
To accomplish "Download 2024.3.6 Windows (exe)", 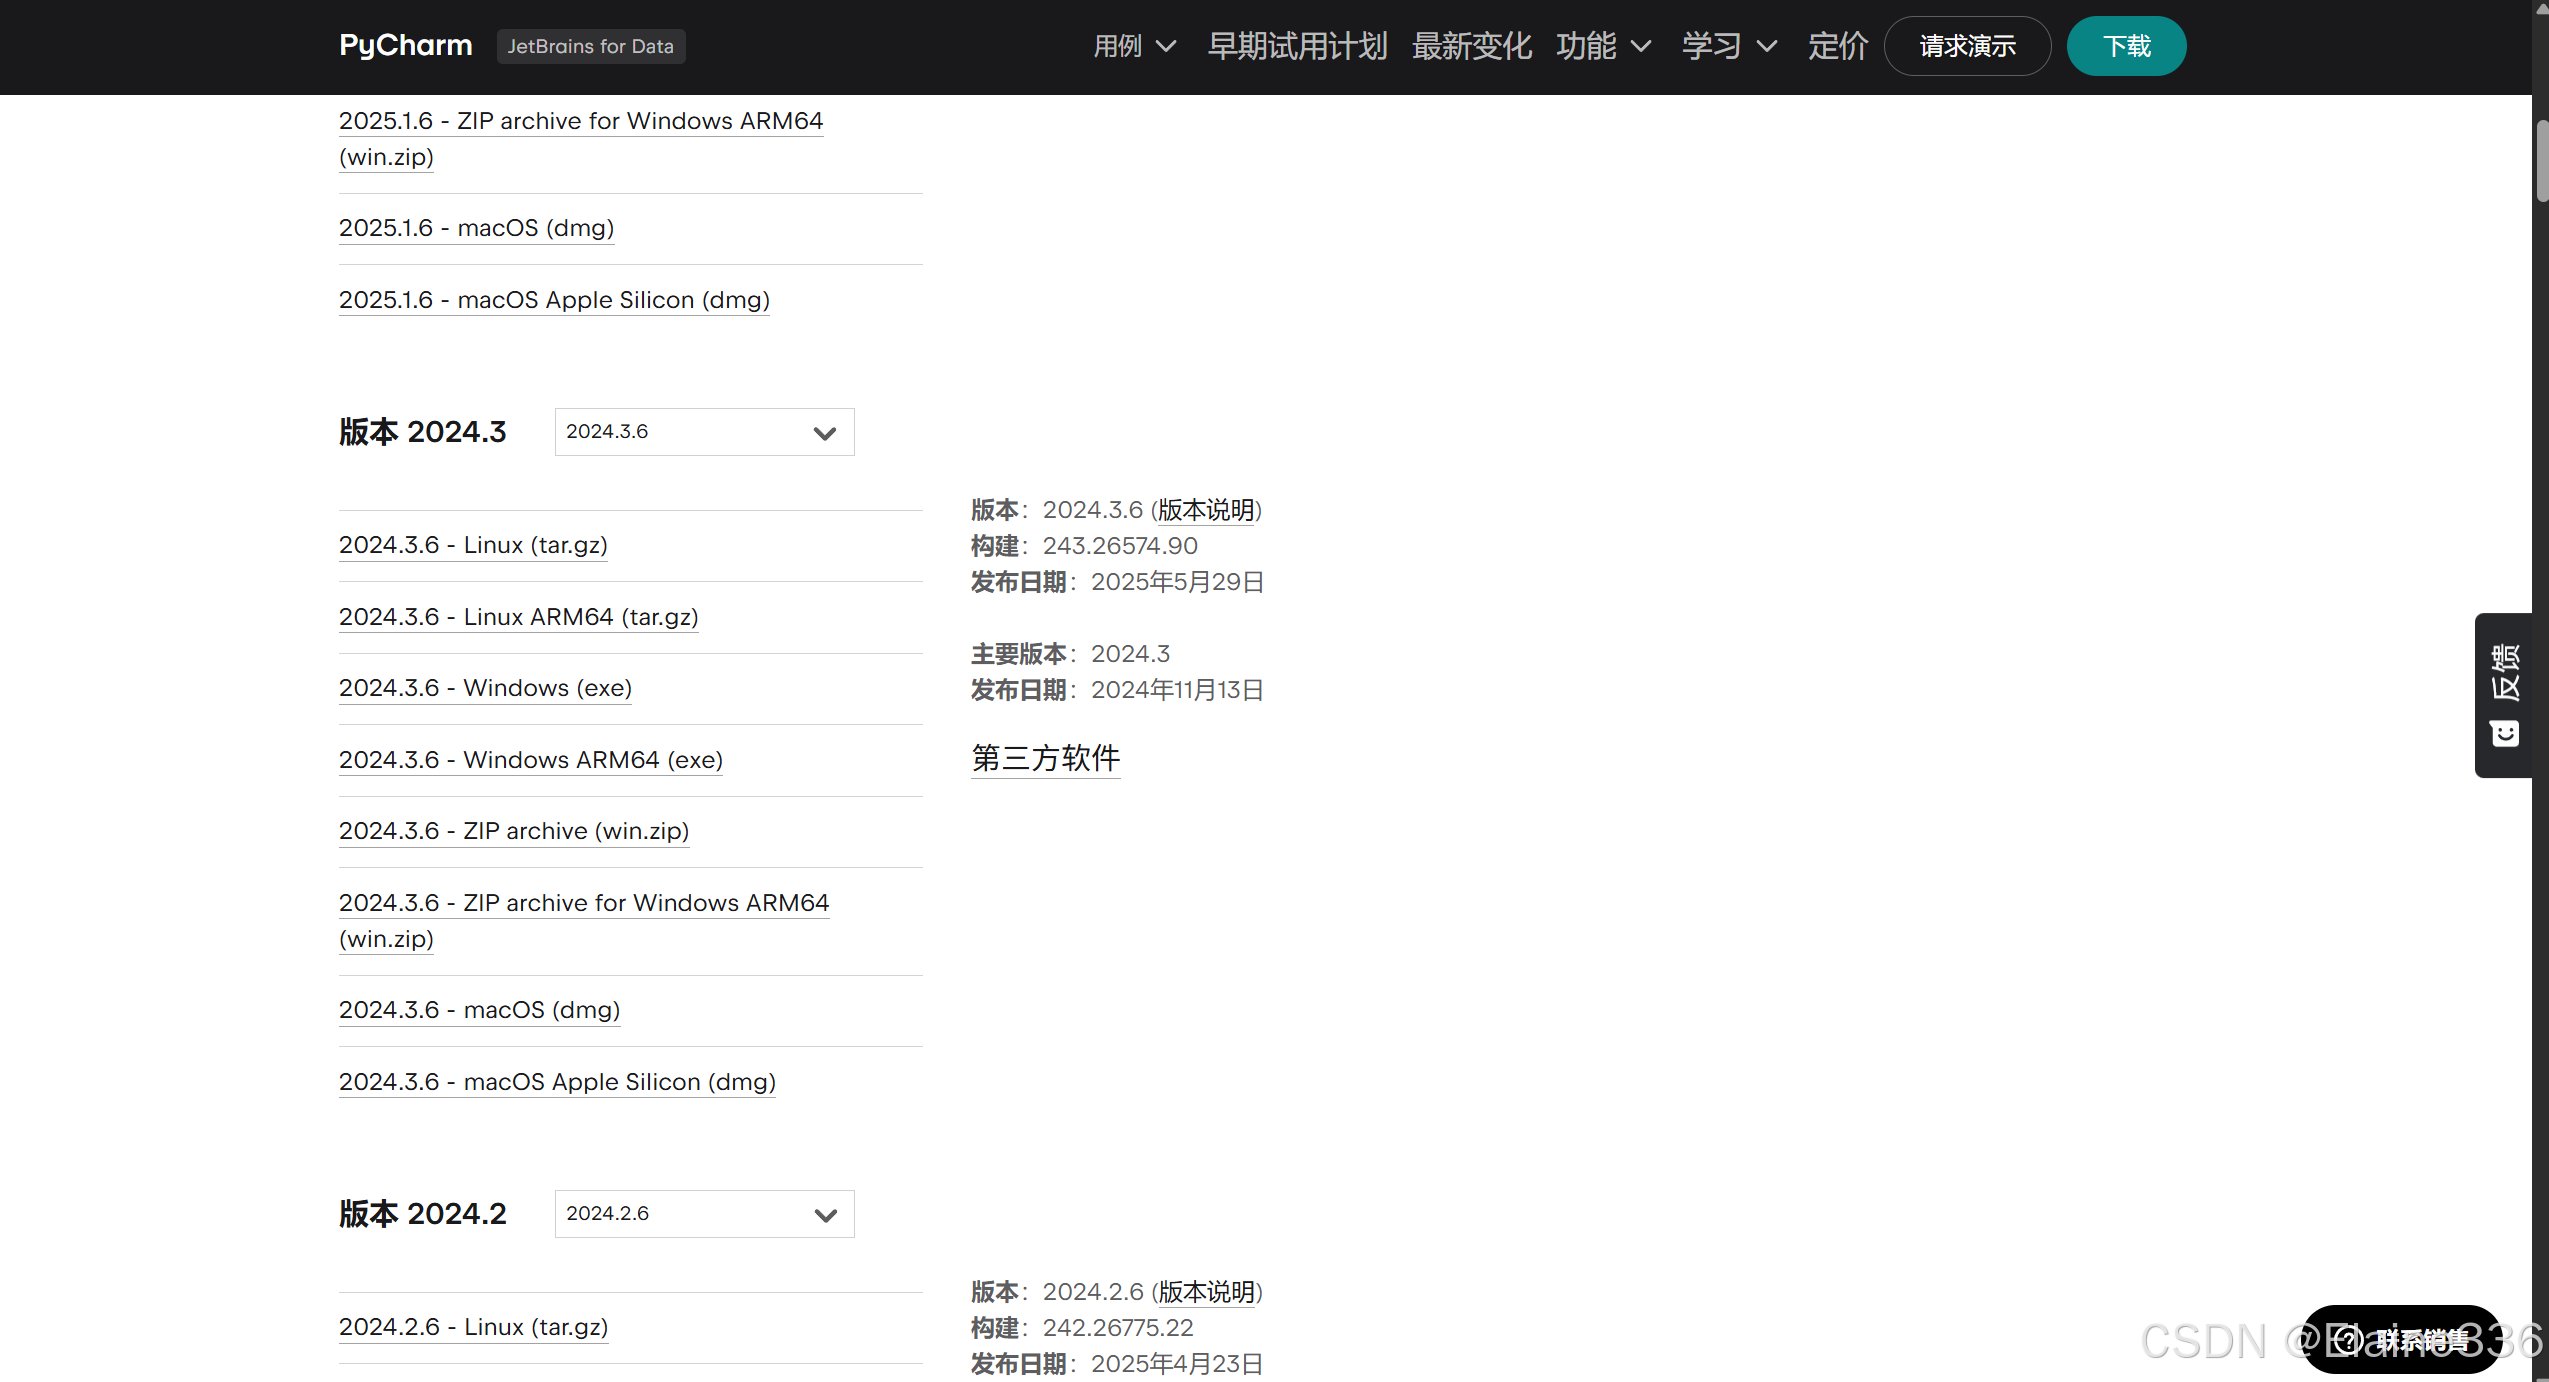I will (x=485, y=688).
